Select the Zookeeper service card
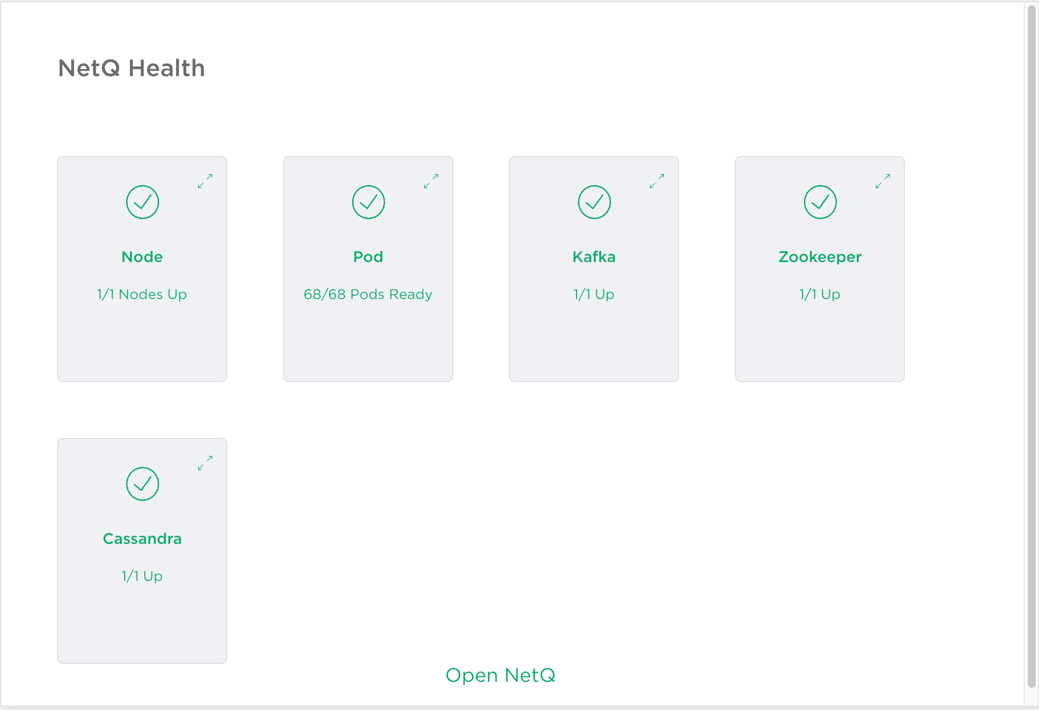Screen dimensions: 1039x710 820,268
